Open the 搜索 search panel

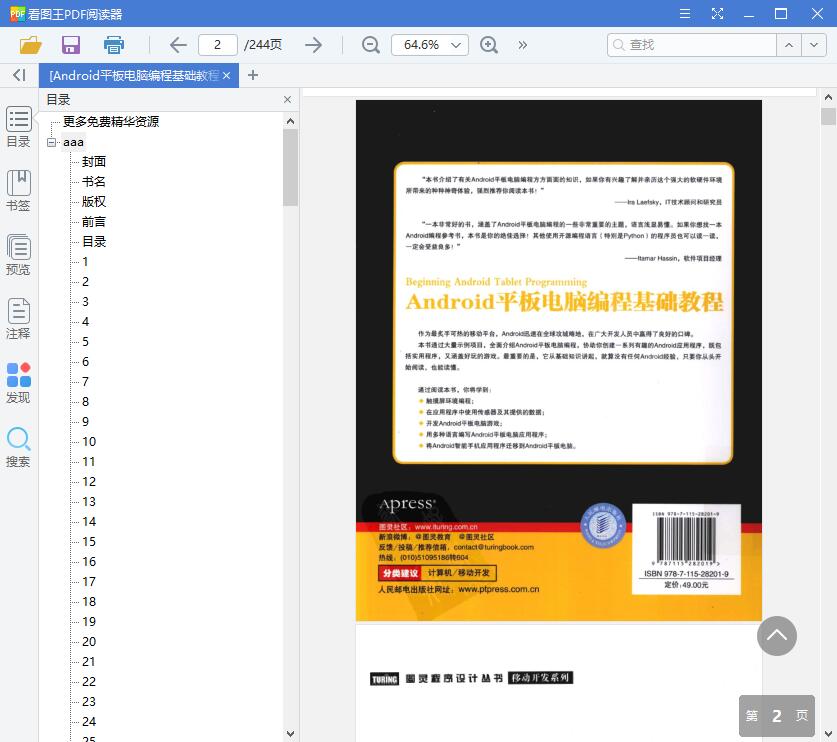(x=18, y=445)
